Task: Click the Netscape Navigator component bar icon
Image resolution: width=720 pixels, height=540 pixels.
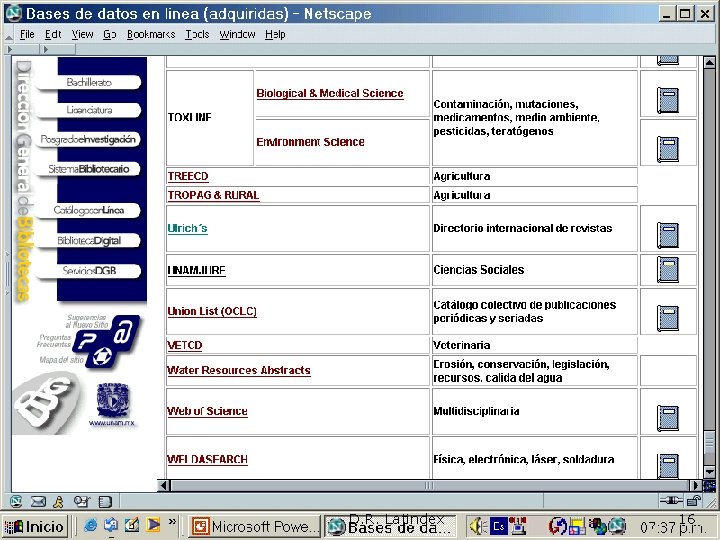Action: point(16,501)
